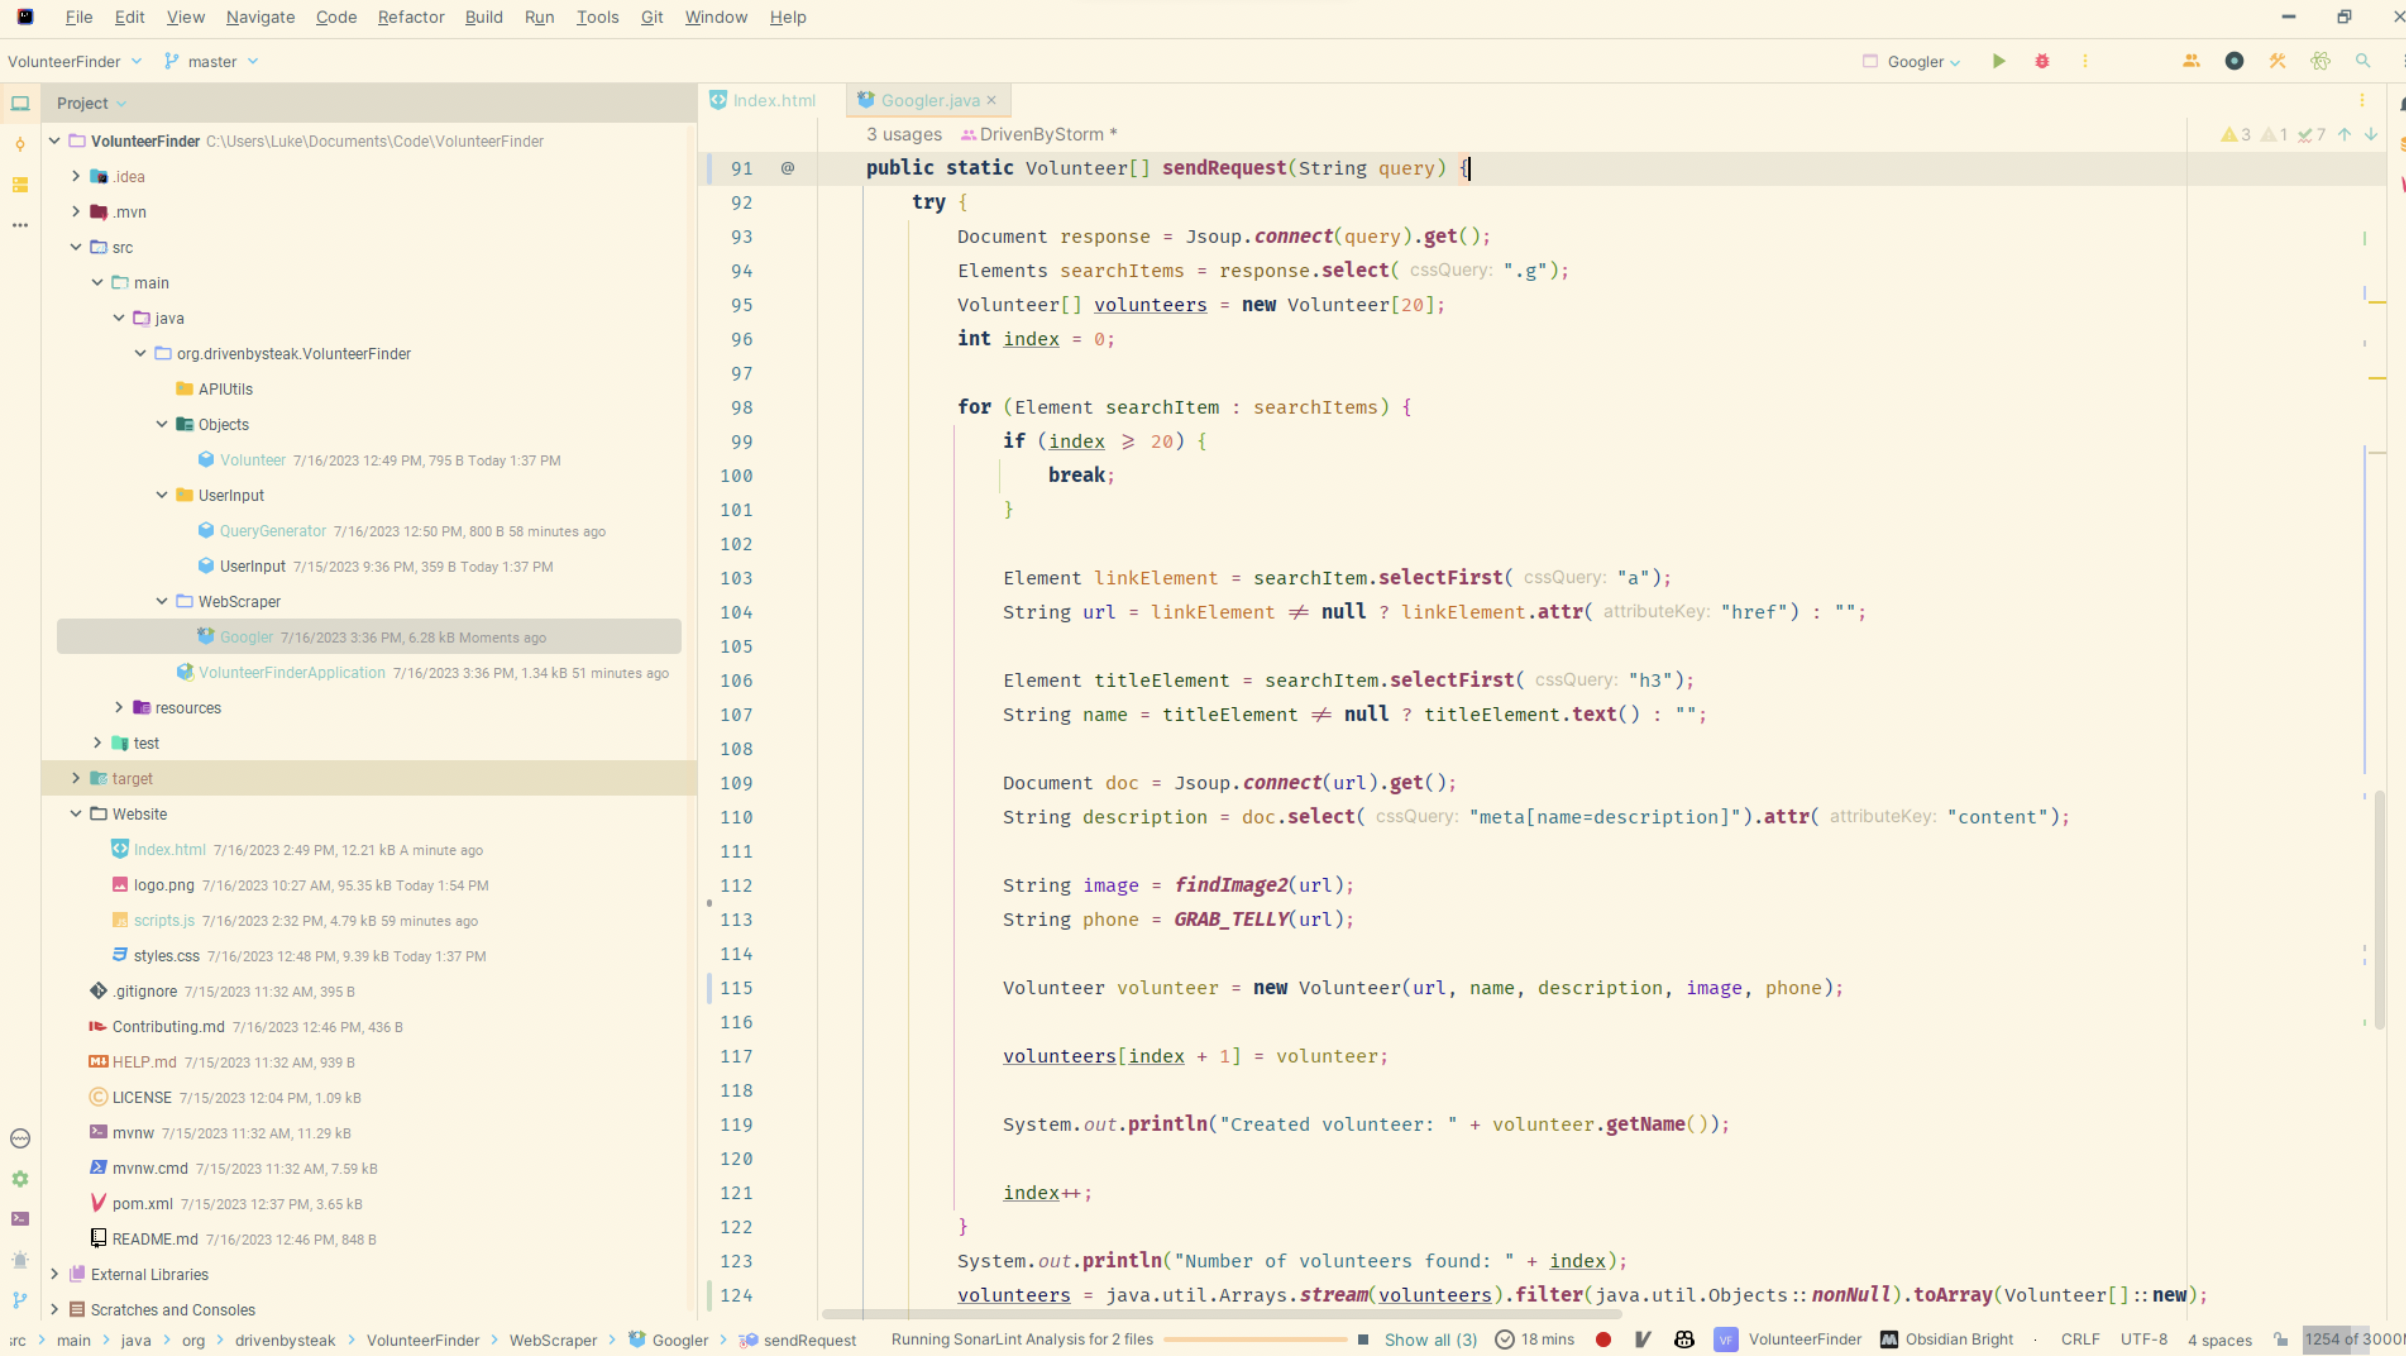Open the master branch dropdown

coord(211,61)
